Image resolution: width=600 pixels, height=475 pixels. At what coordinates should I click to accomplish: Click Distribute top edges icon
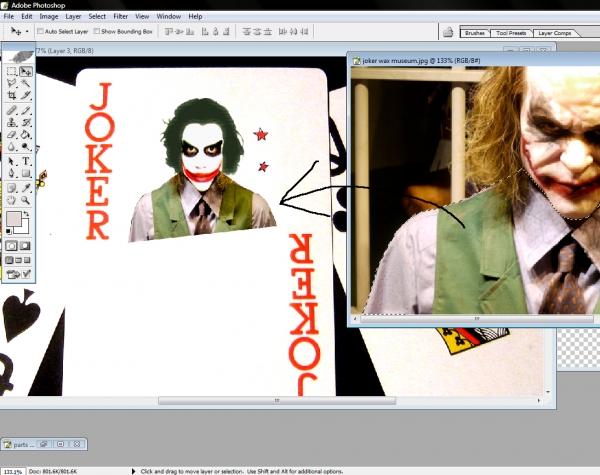pyautogui.click(x=247, y=32)
